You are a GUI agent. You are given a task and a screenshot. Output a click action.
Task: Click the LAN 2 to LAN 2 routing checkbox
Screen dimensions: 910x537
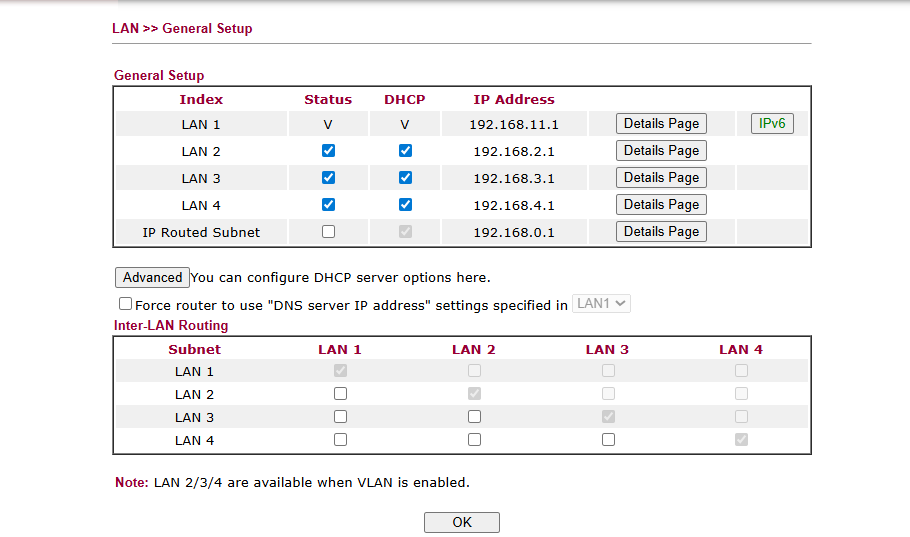474,394
